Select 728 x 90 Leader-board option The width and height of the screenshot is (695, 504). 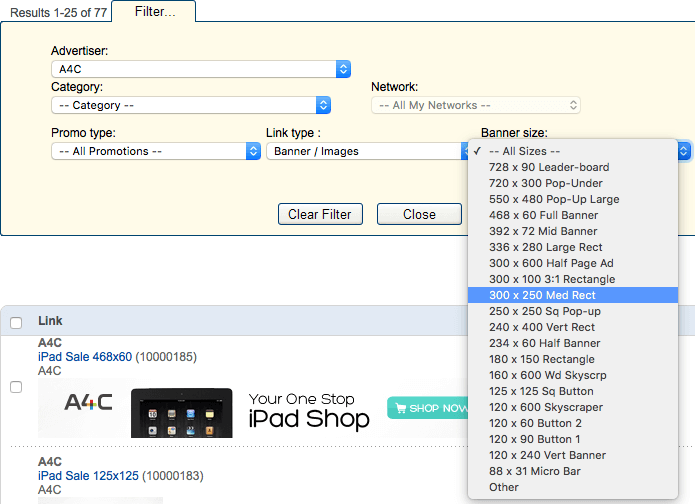[x=549, y=167]
